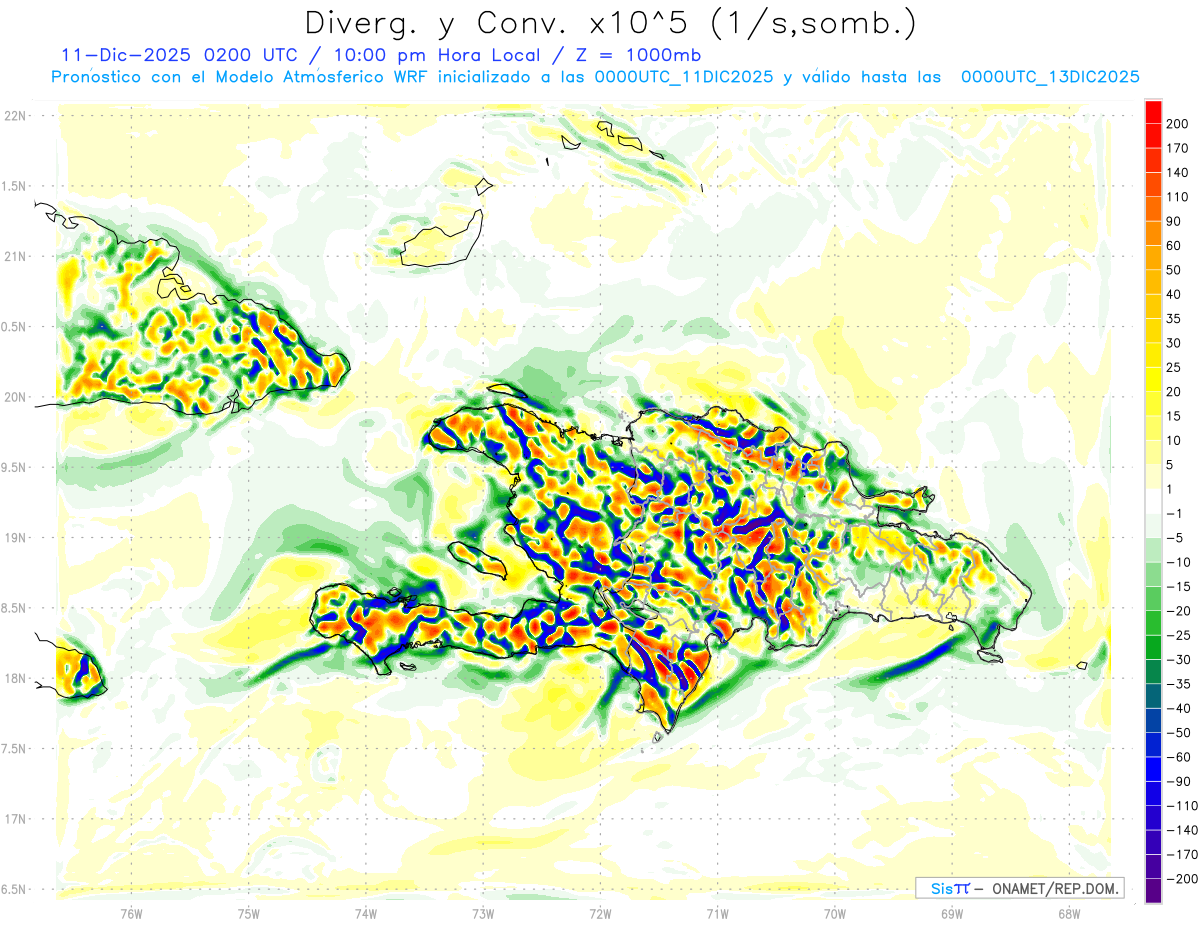
Task: Click the latitude label "18N"
Action: (x=15, y=679)
